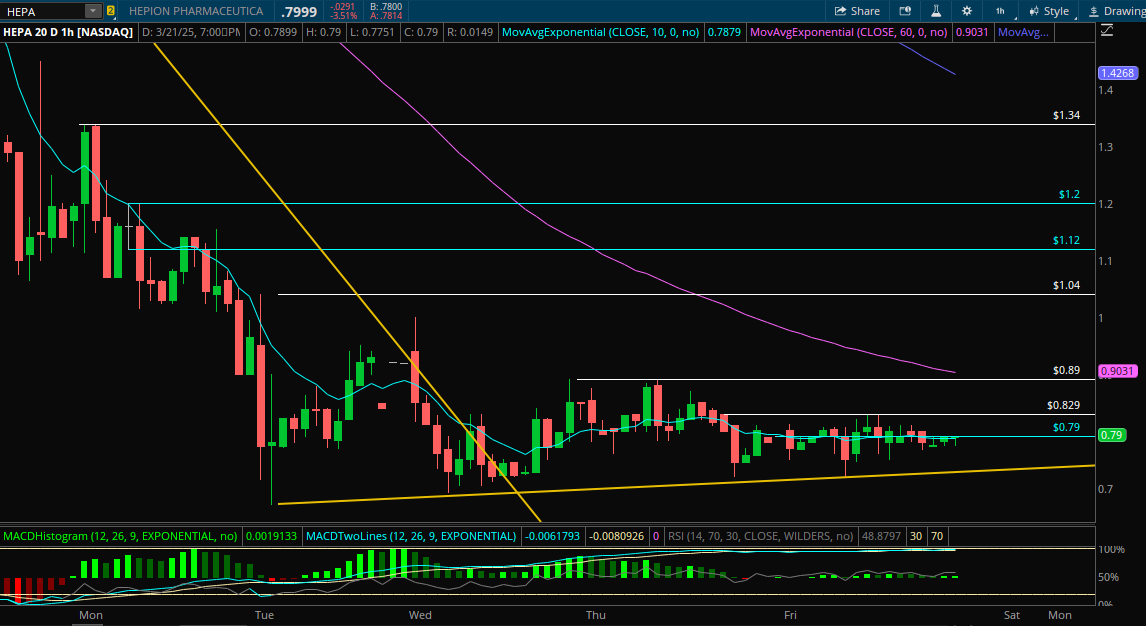Click the -3.51% change value
This screenshot has width=1146, height=626.
click(x=344, y=15)
